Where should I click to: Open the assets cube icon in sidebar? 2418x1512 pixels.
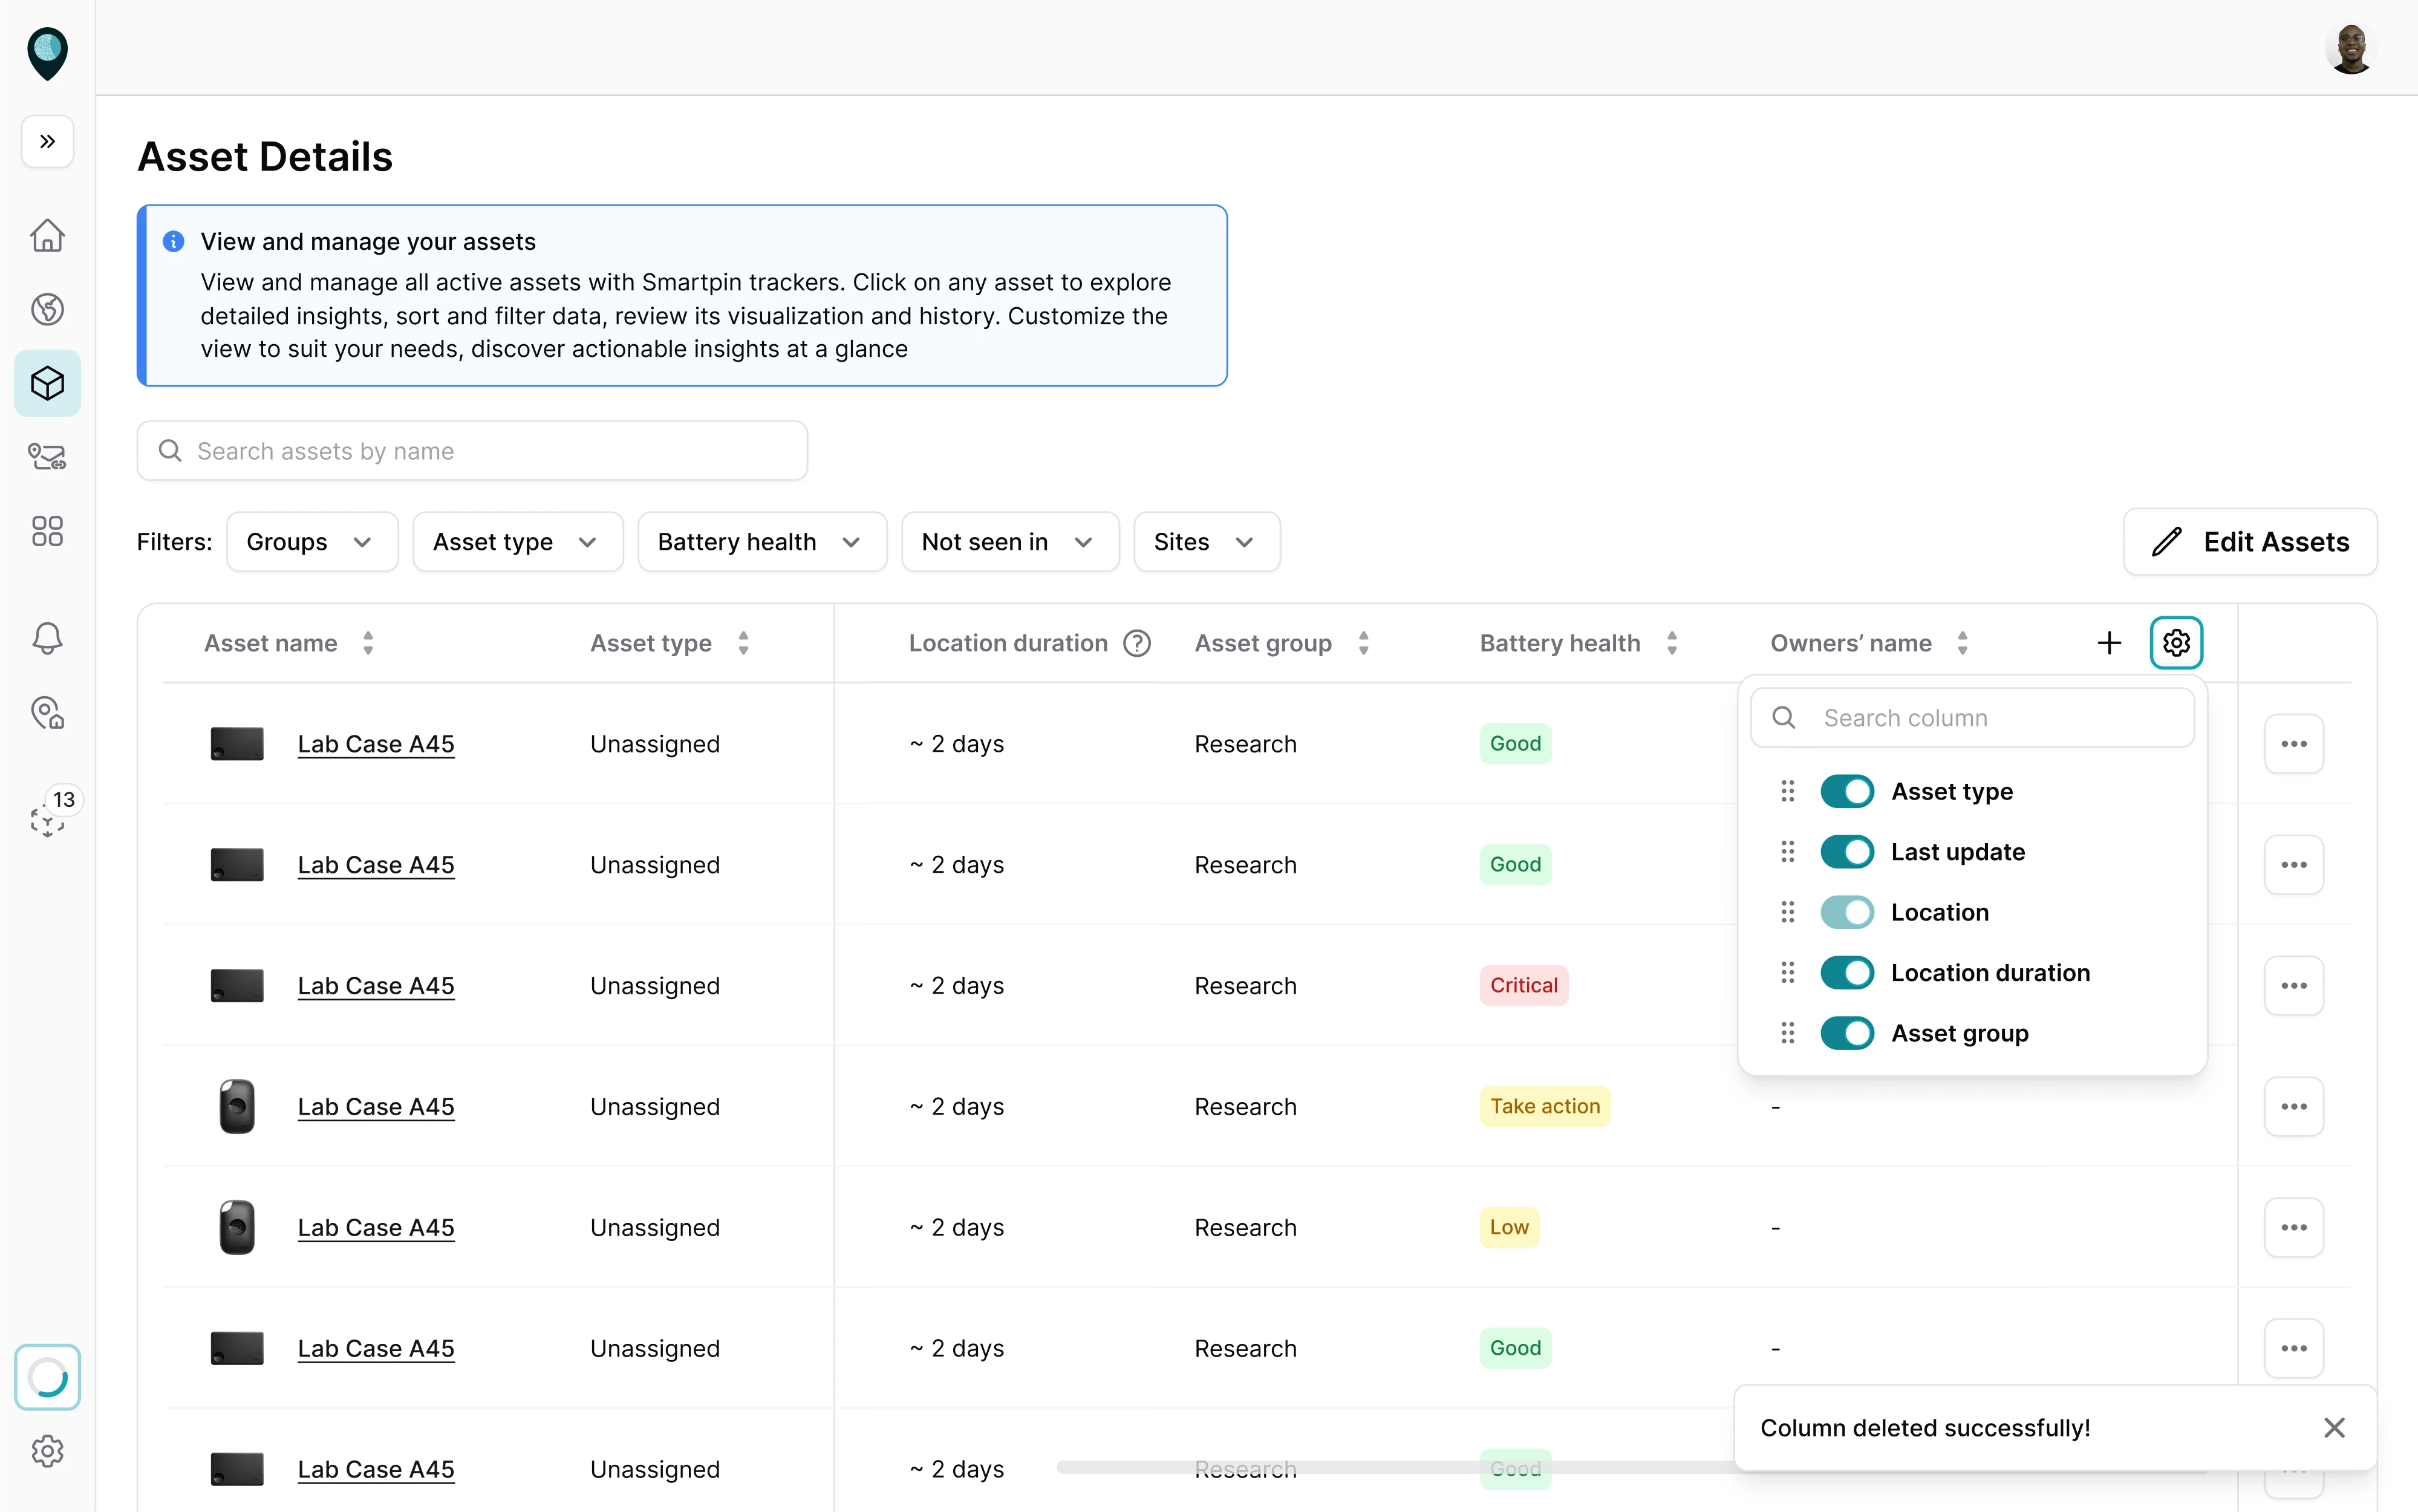pos(47,383)
